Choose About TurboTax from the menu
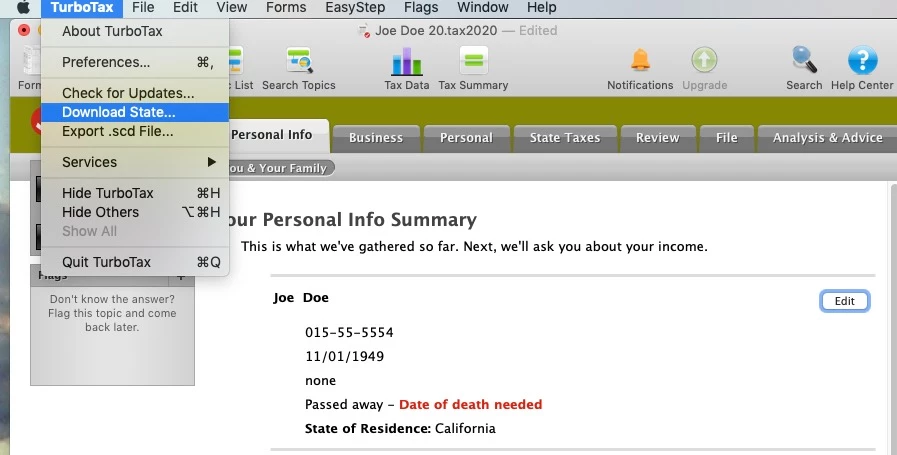This screenshot has width=897, height=455. 135,31
